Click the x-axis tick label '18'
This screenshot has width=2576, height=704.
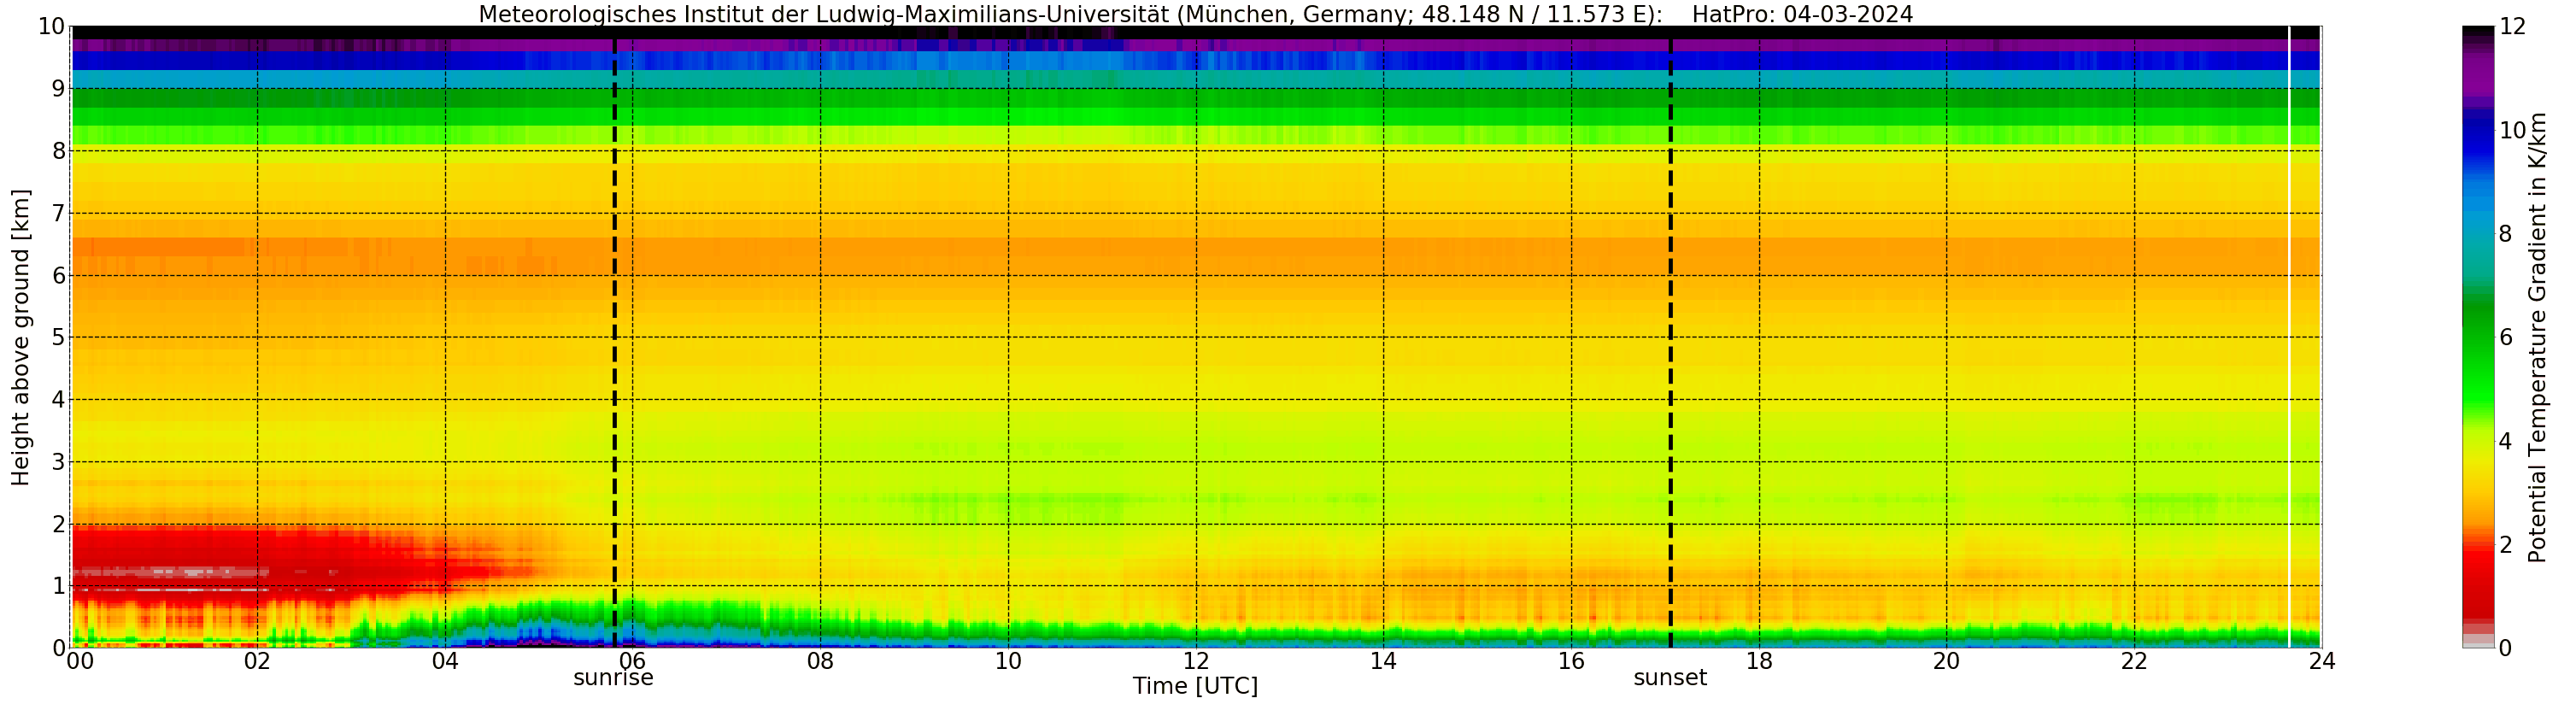pyautogui.click(x=1759, y=661)
